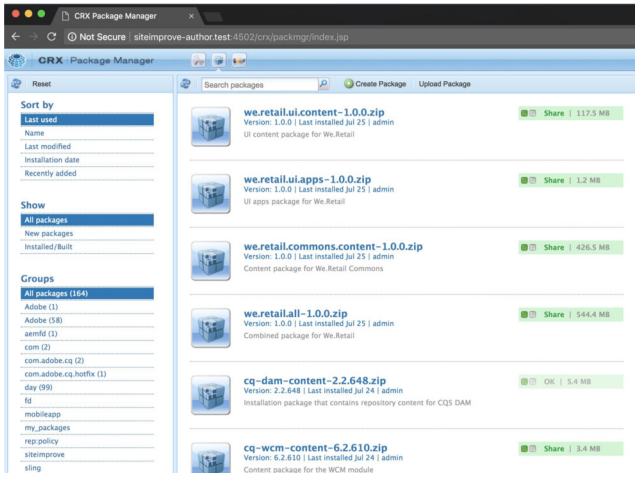The width and height of the screenshot is (635, 480).
Task: Click package icon for we.retail.ui.apps
Action: 211,194
